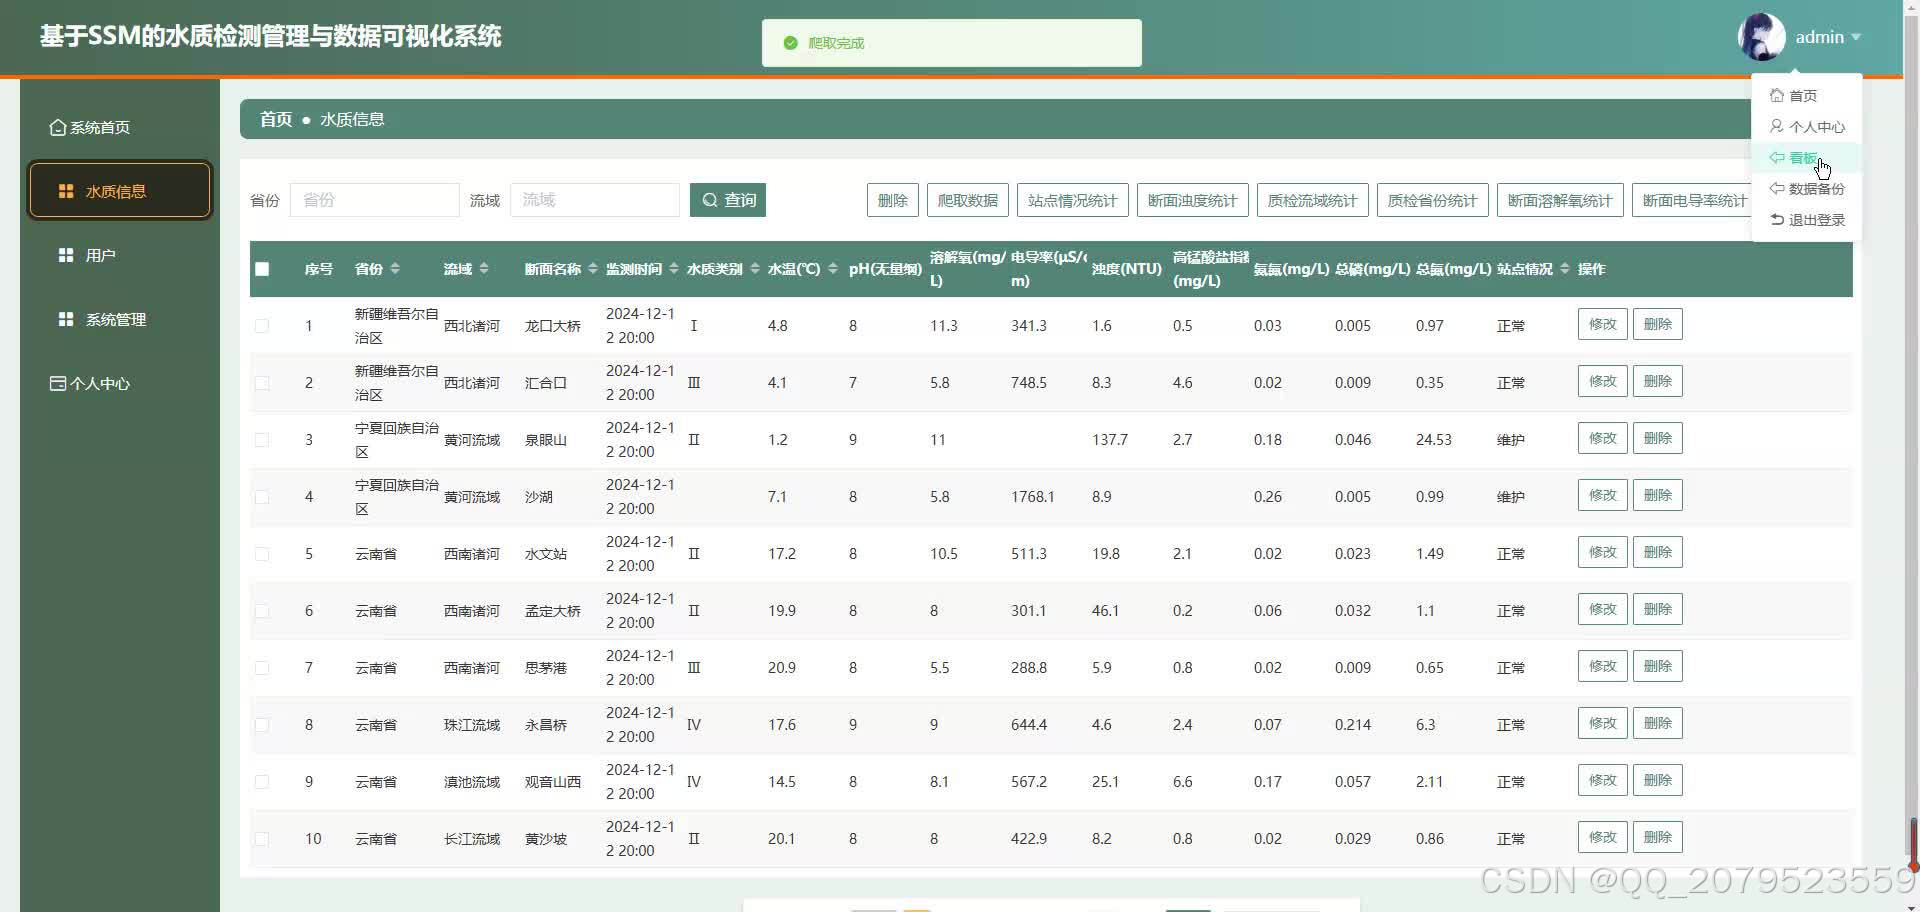
Task: Click the admin avatar picture
Action: (x=1761, y=37)
